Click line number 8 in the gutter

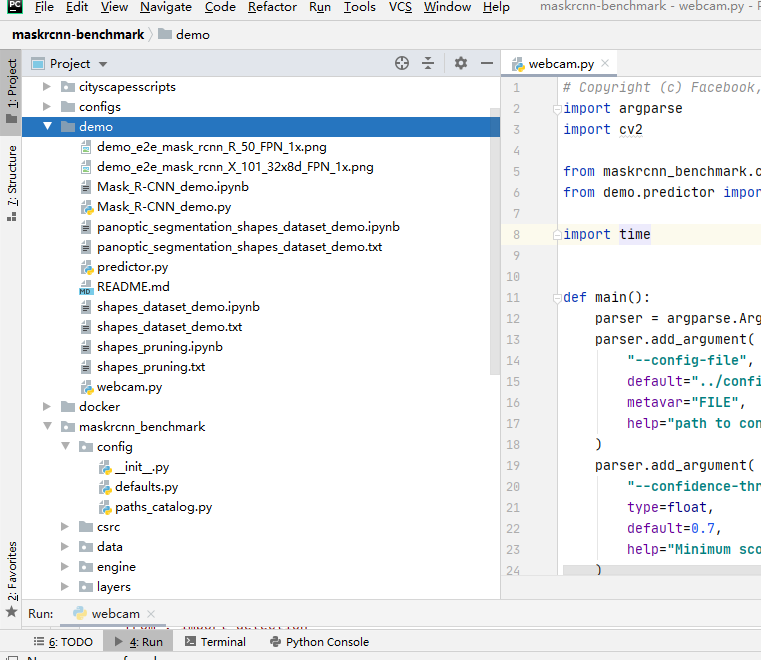coord(516,235)
